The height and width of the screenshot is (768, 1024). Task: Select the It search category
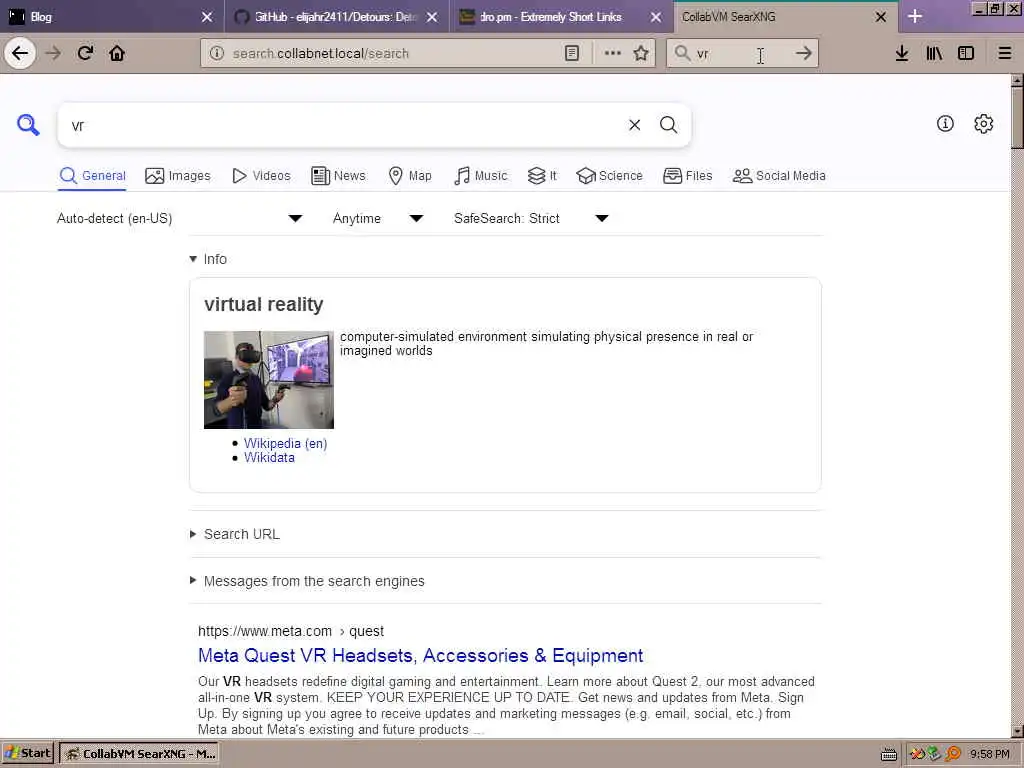pyautogui.click(x=542, y=176)
